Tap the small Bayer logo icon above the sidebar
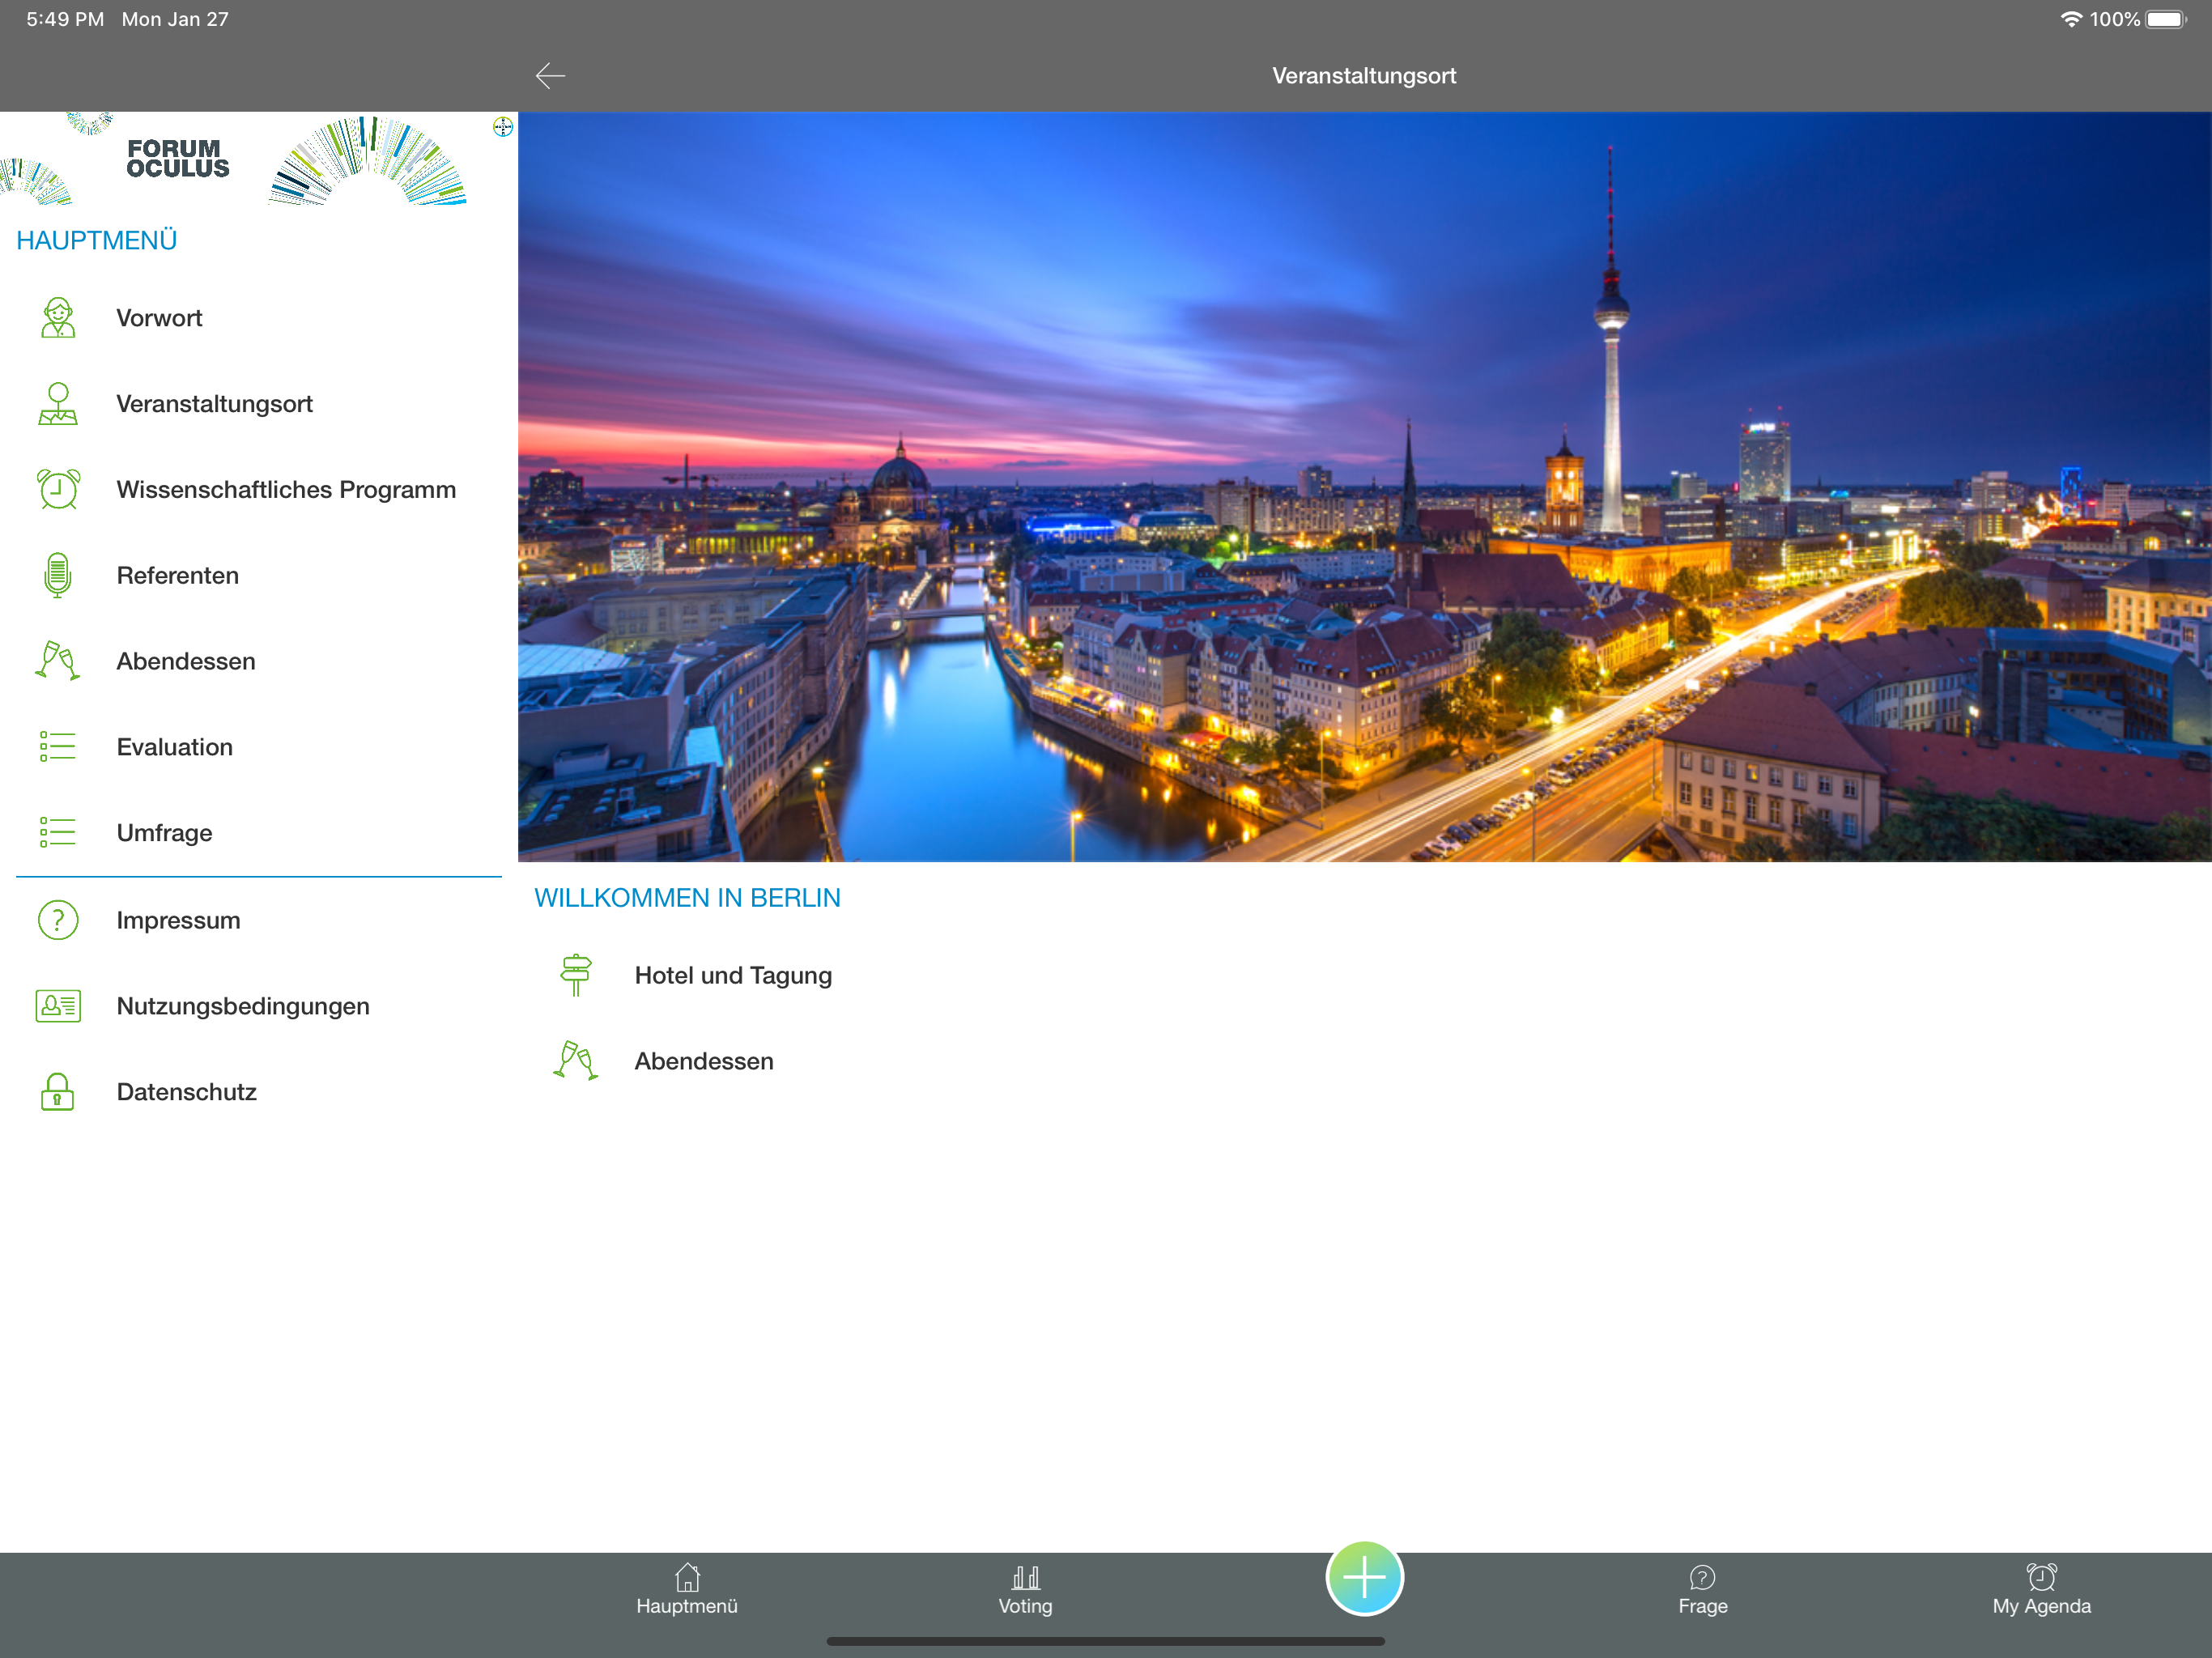Image resolution: width=2212 pixels, height=1658 pixels. point(503,127)
